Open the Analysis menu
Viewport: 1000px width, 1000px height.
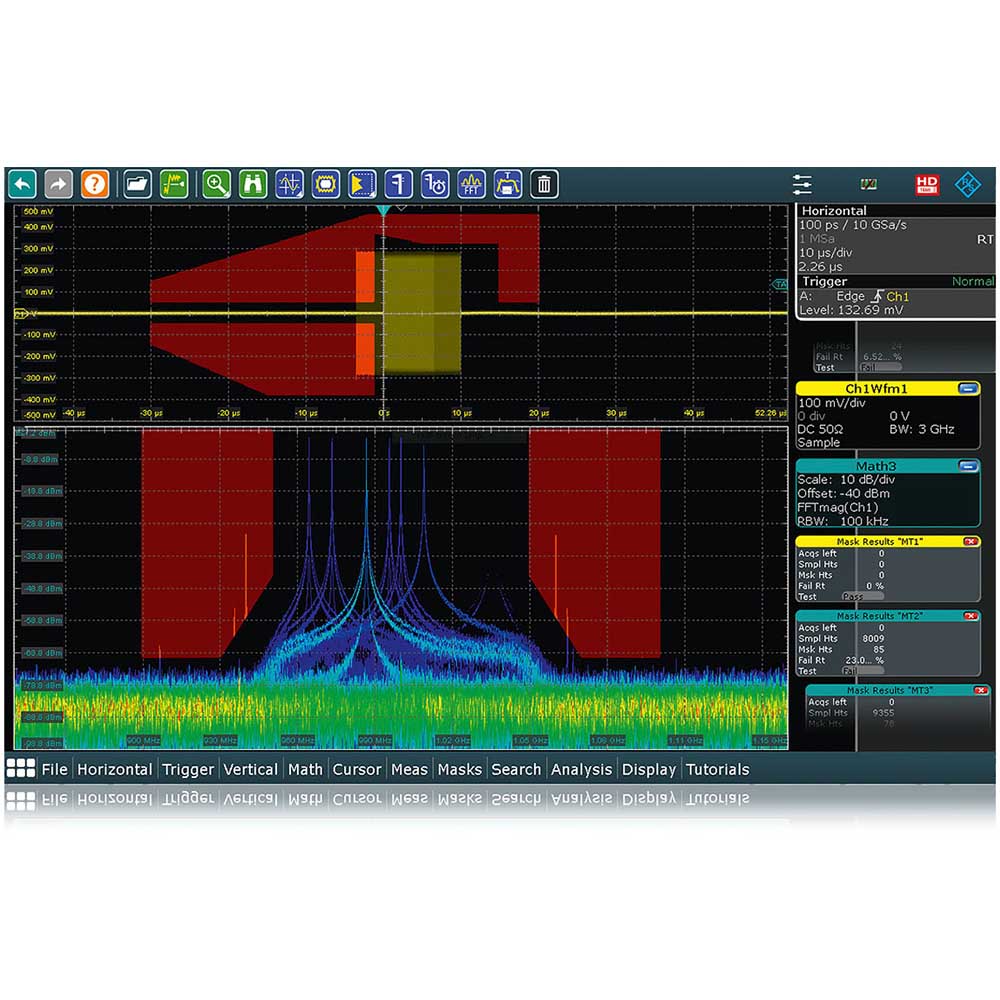[581, 769]
